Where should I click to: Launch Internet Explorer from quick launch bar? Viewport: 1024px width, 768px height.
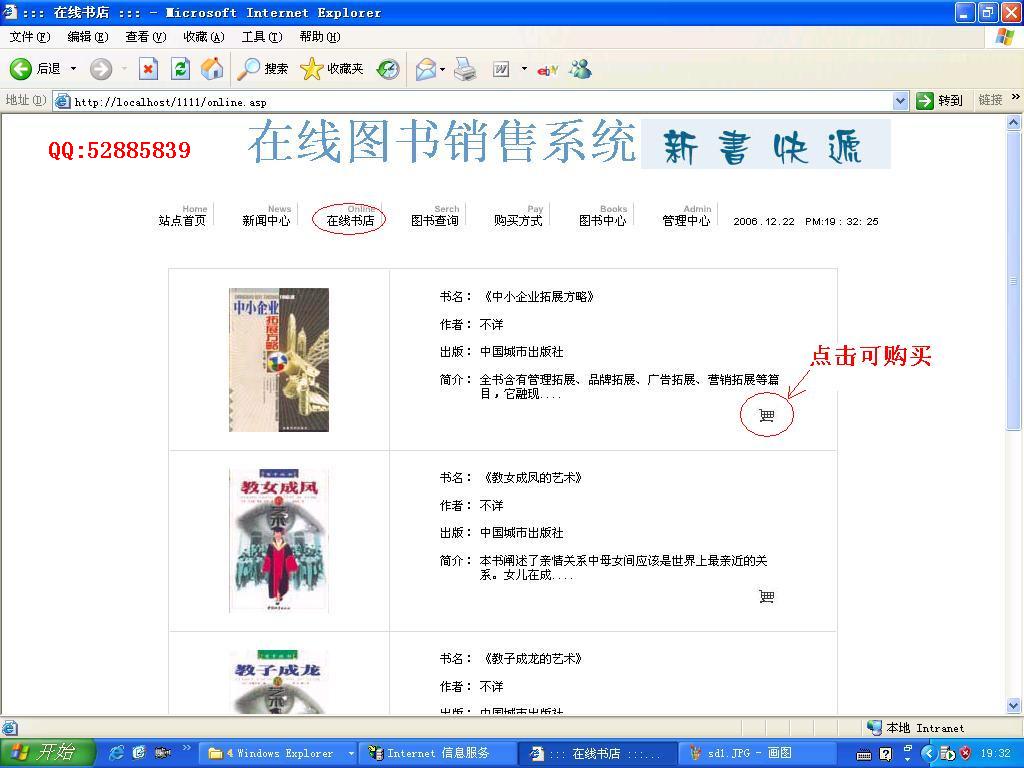(116, 753)
